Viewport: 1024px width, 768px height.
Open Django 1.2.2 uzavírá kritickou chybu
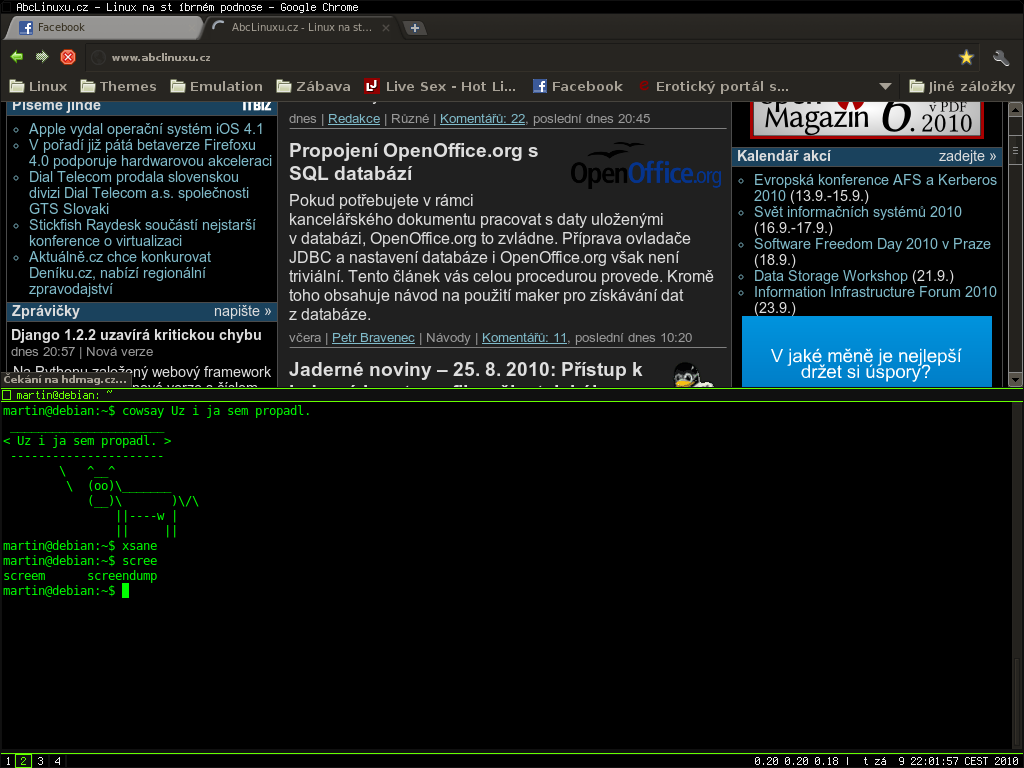click(136, 335)
